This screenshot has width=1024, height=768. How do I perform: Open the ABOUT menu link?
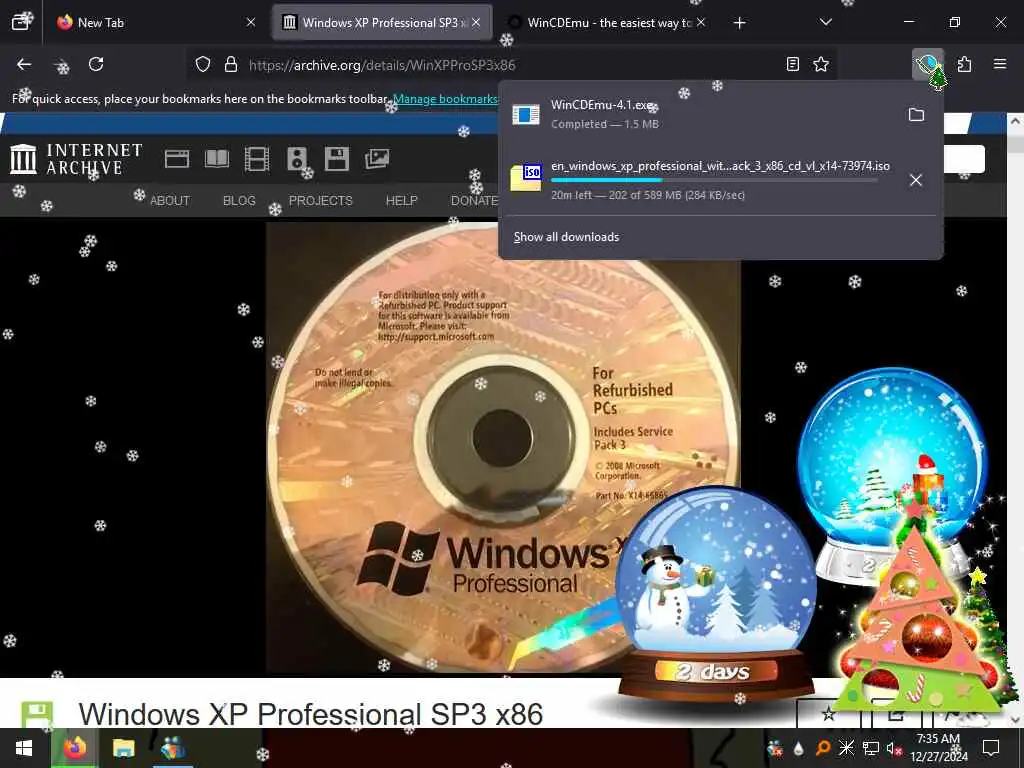coord(170,200)
